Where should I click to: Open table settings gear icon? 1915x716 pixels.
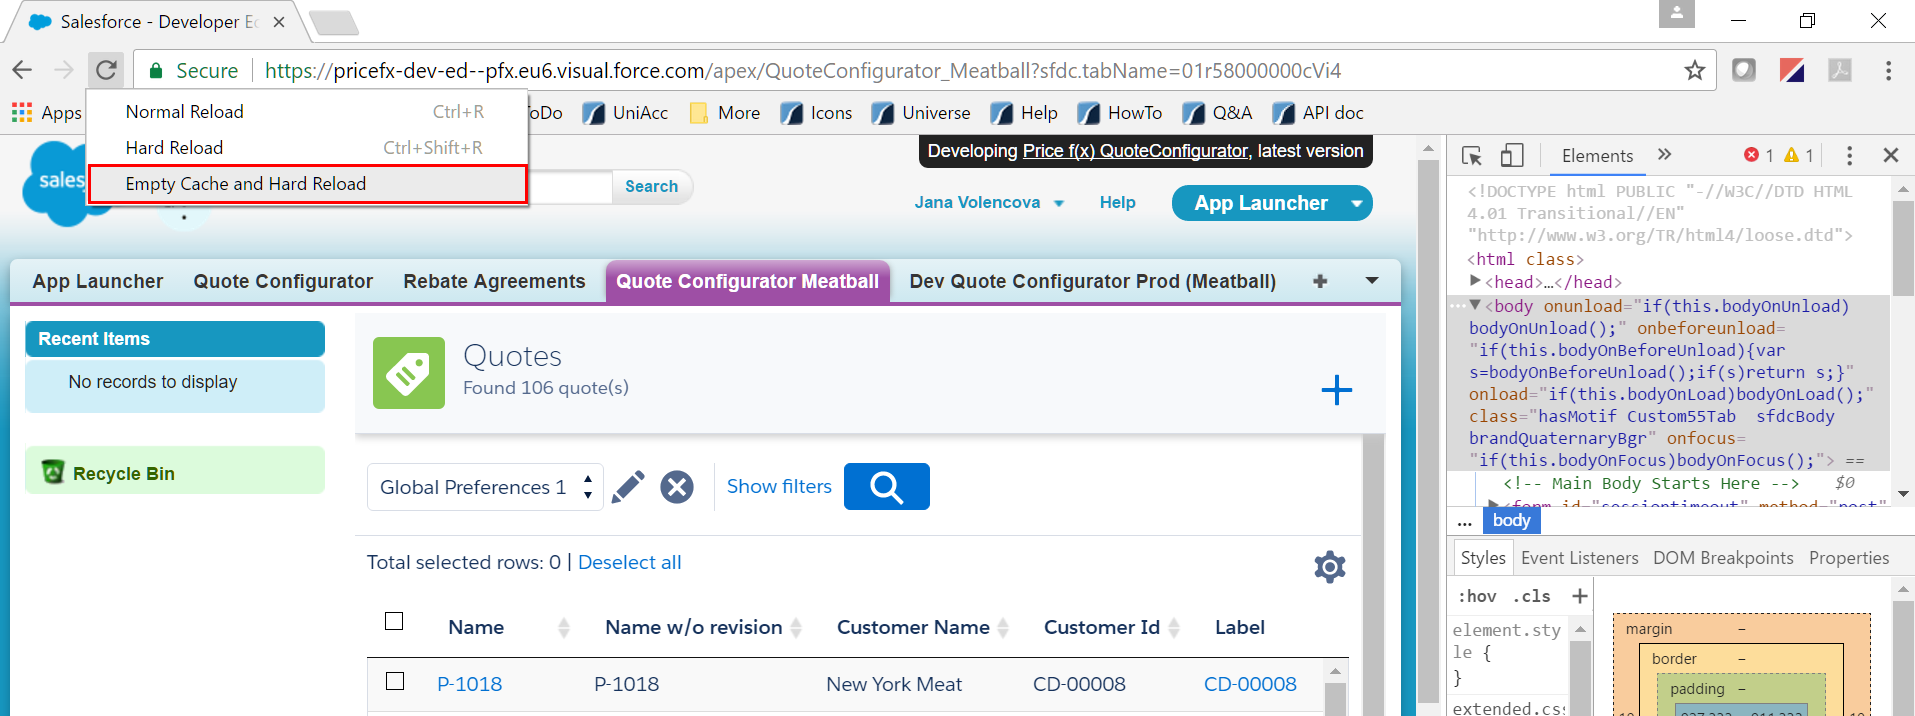(1329, 567)
